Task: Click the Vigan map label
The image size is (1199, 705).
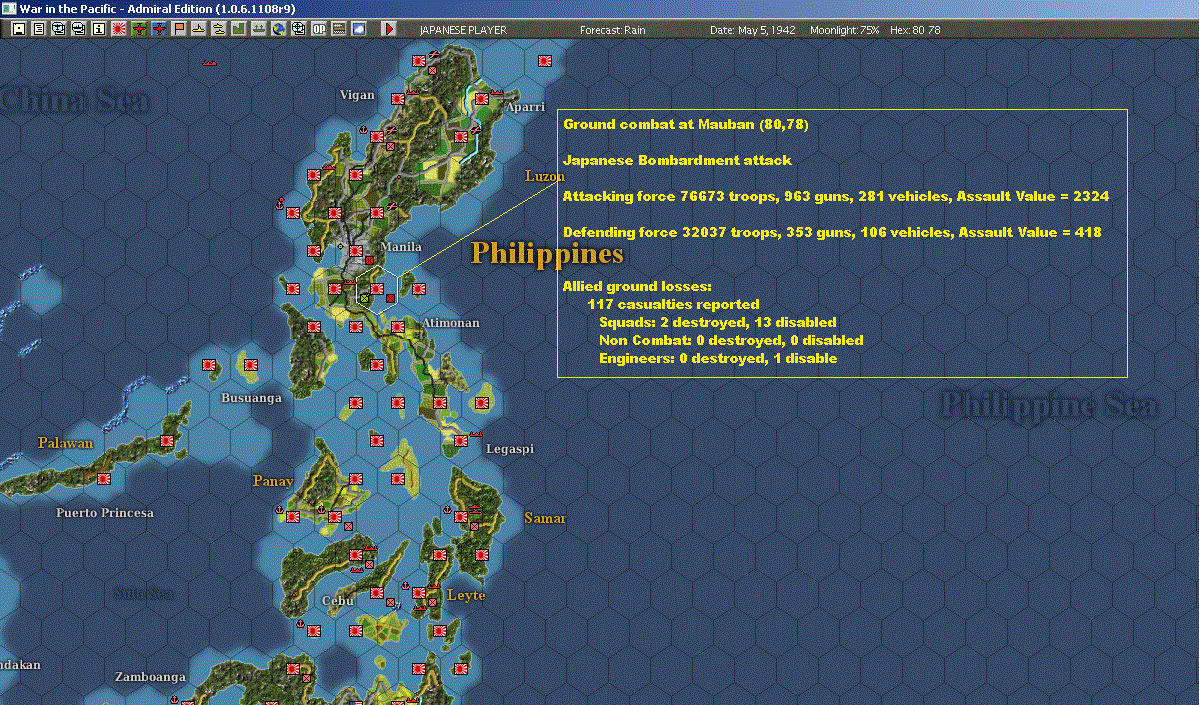Action: (357, 95)
